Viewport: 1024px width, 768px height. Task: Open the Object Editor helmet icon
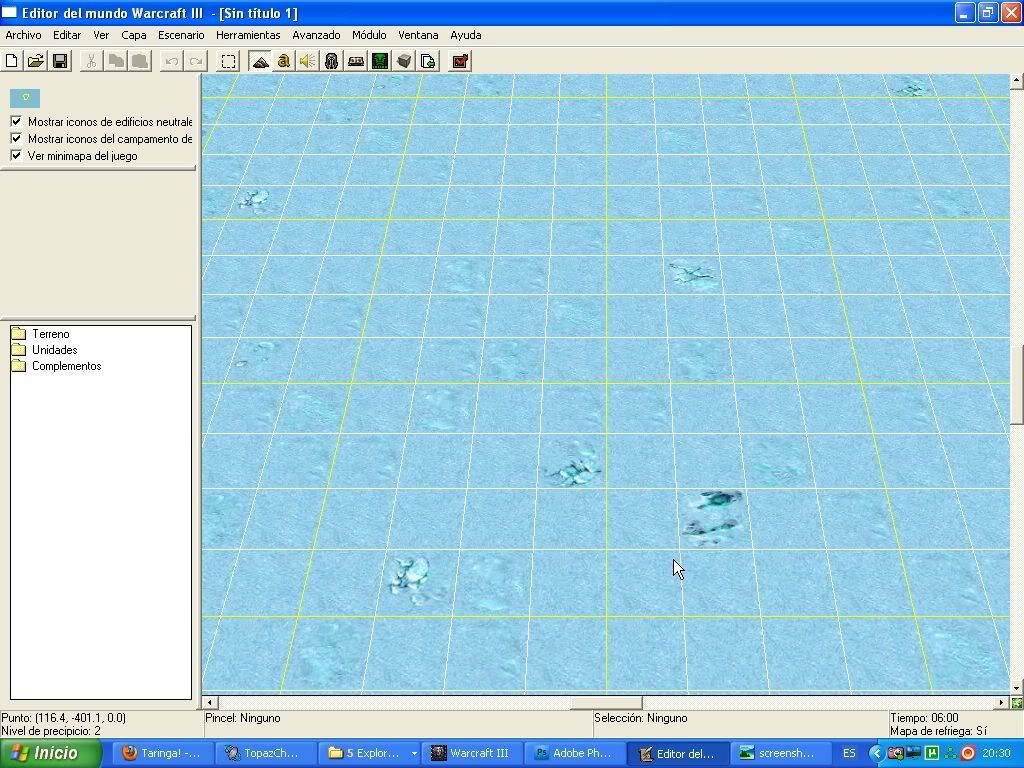click(332, 61)
